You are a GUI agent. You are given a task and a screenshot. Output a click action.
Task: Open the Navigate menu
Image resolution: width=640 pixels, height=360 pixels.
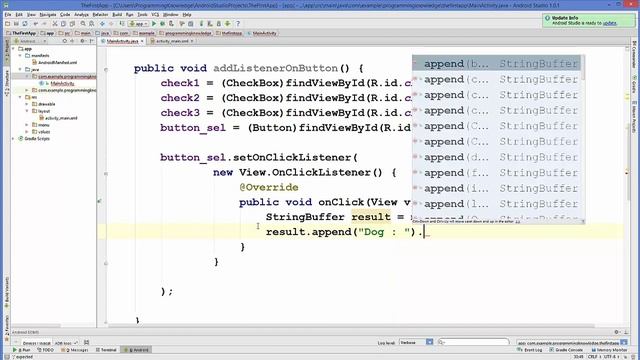[48, 14]
